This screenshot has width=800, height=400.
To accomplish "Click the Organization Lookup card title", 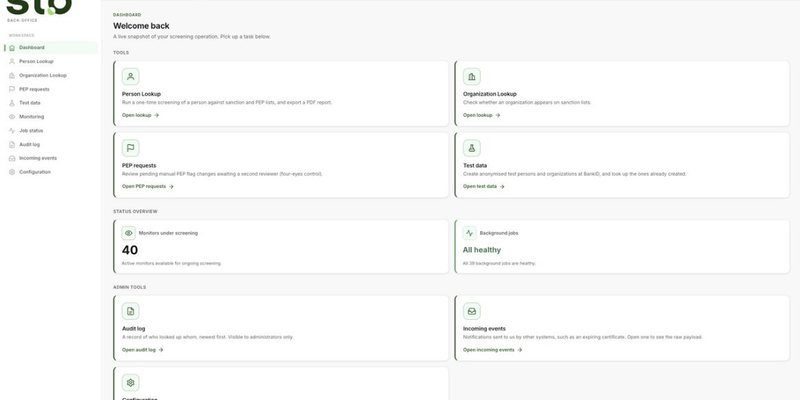I will coord(490,94).
